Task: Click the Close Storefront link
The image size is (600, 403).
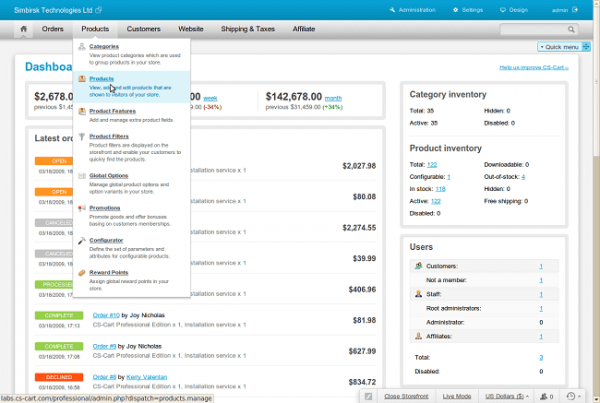Action: coord(406,396)
